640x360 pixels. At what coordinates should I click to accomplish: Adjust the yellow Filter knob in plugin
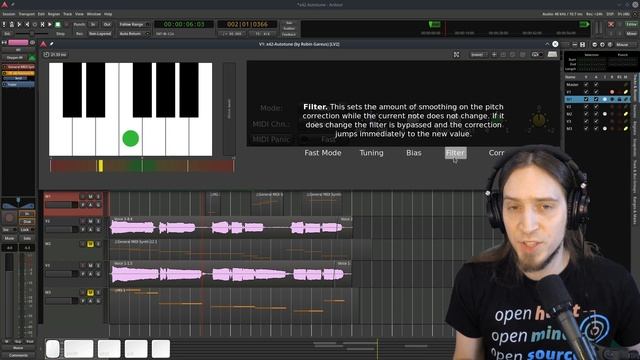click(539, 120)
